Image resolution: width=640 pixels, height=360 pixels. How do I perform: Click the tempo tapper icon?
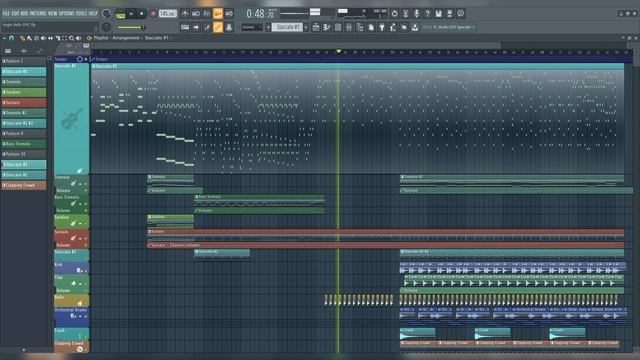[x=393, y=27]
